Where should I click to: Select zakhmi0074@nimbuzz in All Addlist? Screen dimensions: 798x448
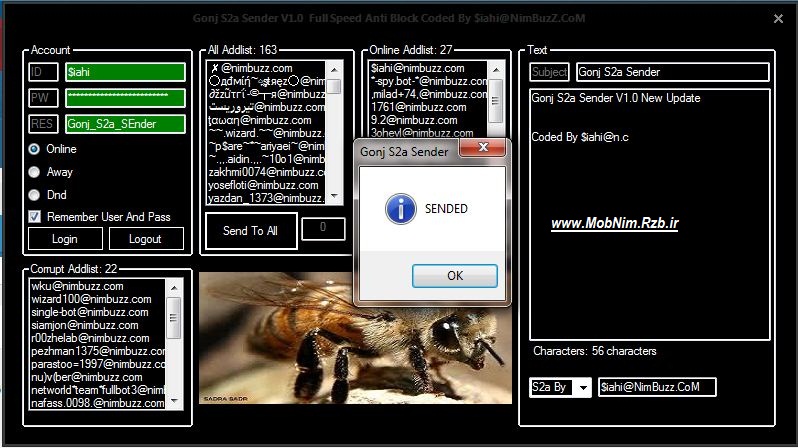(x=266, y=172)
